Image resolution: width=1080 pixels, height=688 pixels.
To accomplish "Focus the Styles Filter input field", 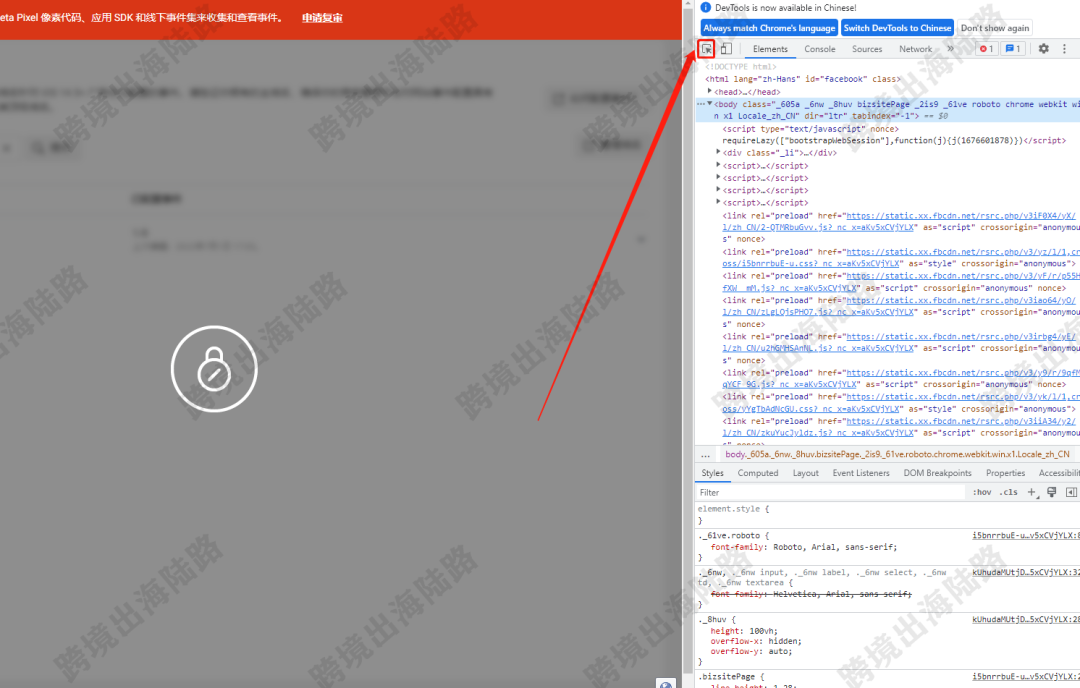I will (830, 492).
